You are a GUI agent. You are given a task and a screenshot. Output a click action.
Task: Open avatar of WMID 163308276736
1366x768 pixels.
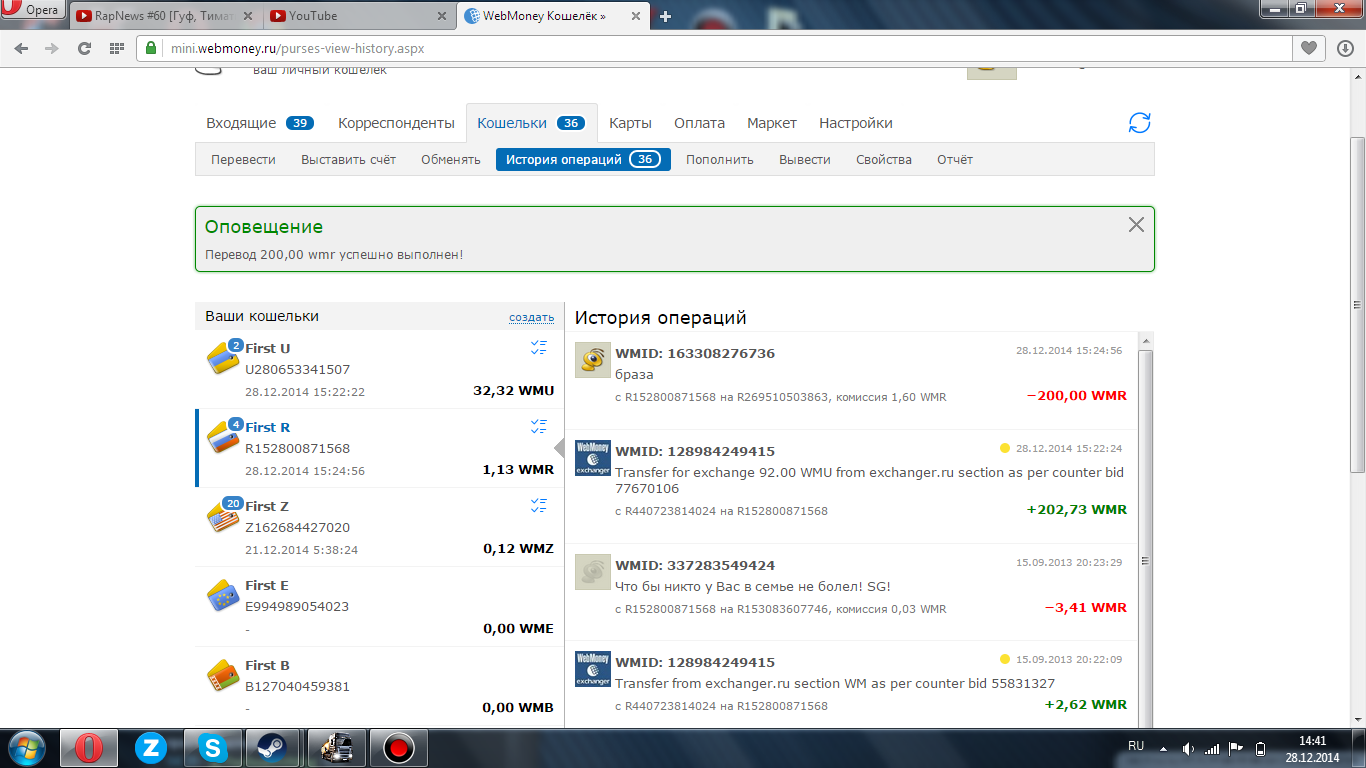(x=593, y=360)
